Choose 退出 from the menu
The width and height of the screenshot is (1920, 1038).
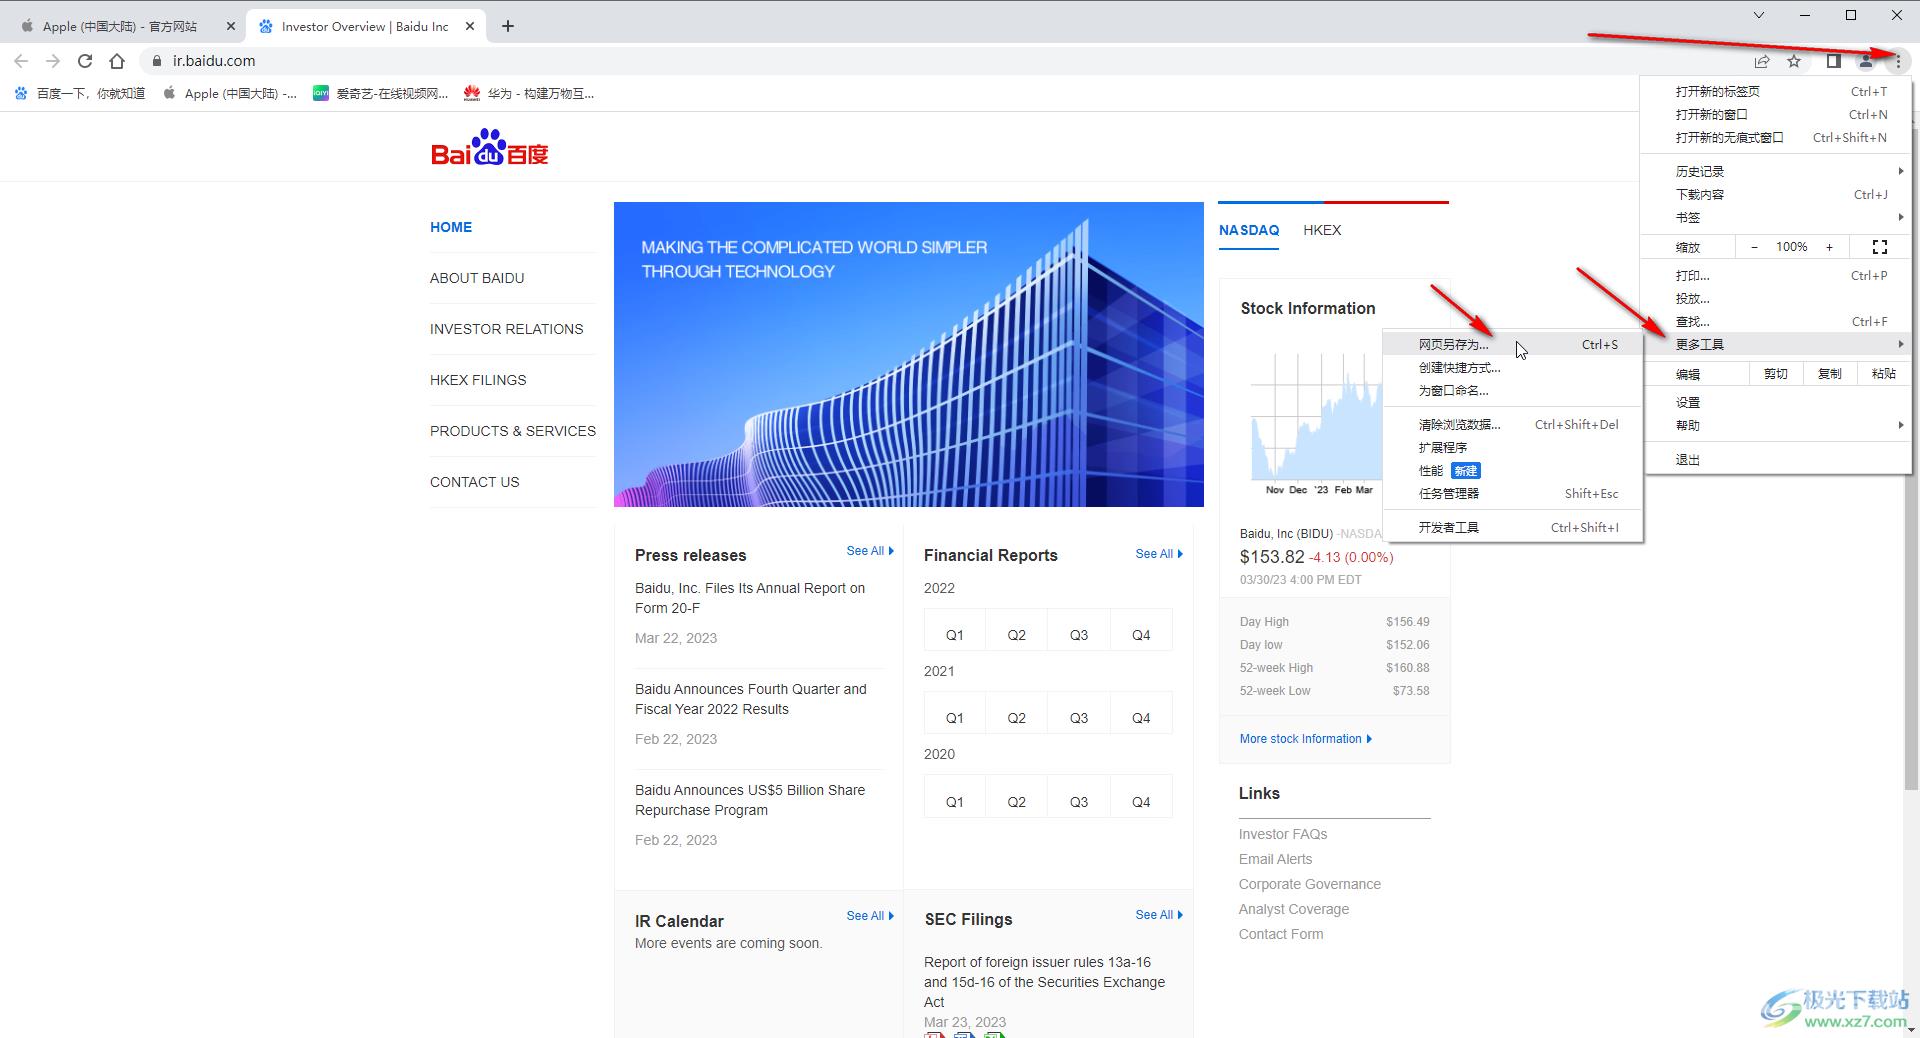click(1777, 459)
